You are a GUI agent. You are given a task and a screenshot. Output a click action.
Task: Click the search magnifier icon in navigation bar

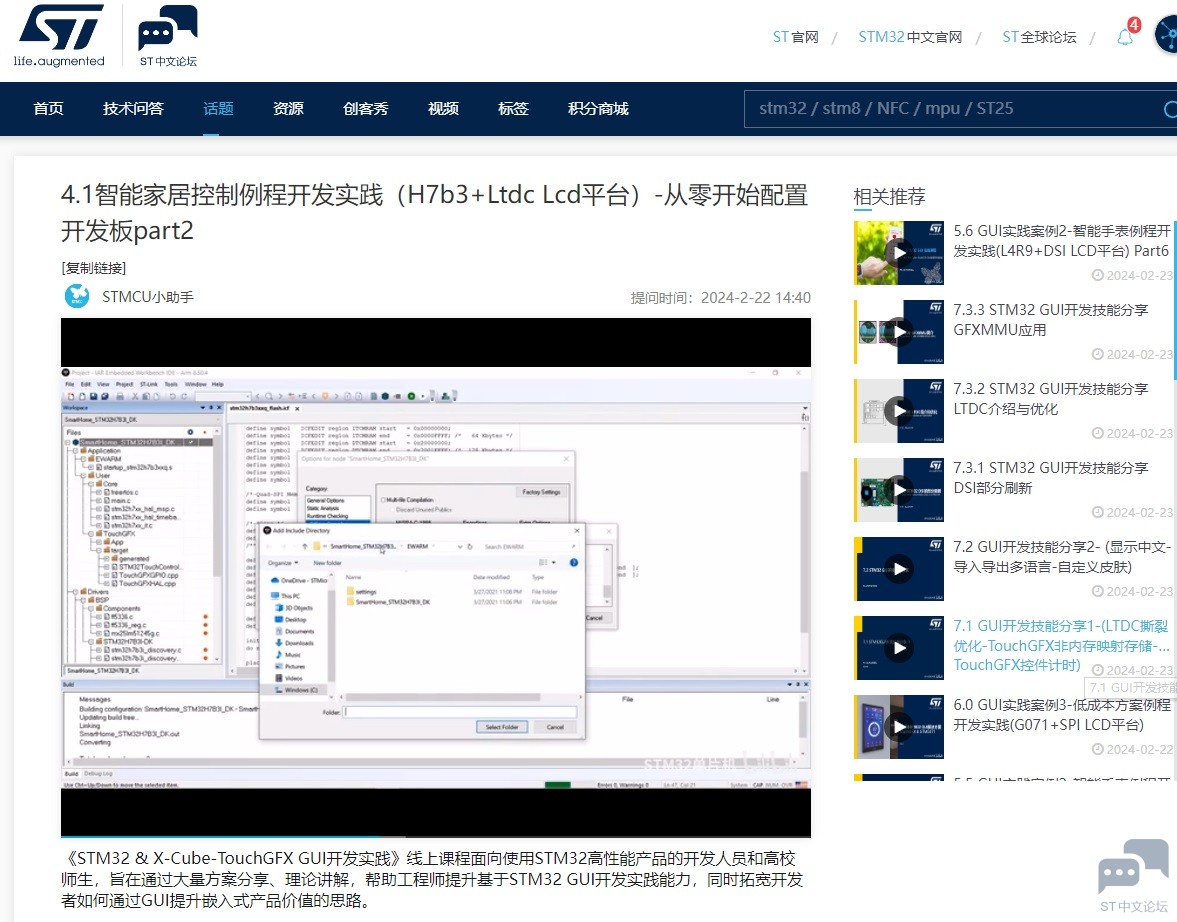[x=1169, y=110]
